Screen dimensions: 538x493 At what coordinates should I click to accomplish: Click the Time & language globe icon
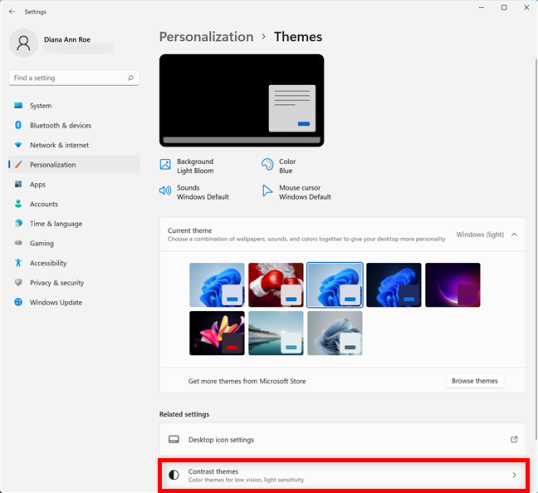(18, 223)
